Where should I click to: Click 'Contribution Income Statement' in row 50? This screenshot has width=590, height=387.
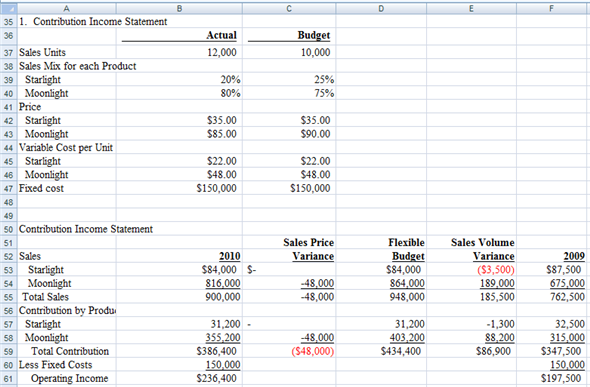tap(86, 229)
